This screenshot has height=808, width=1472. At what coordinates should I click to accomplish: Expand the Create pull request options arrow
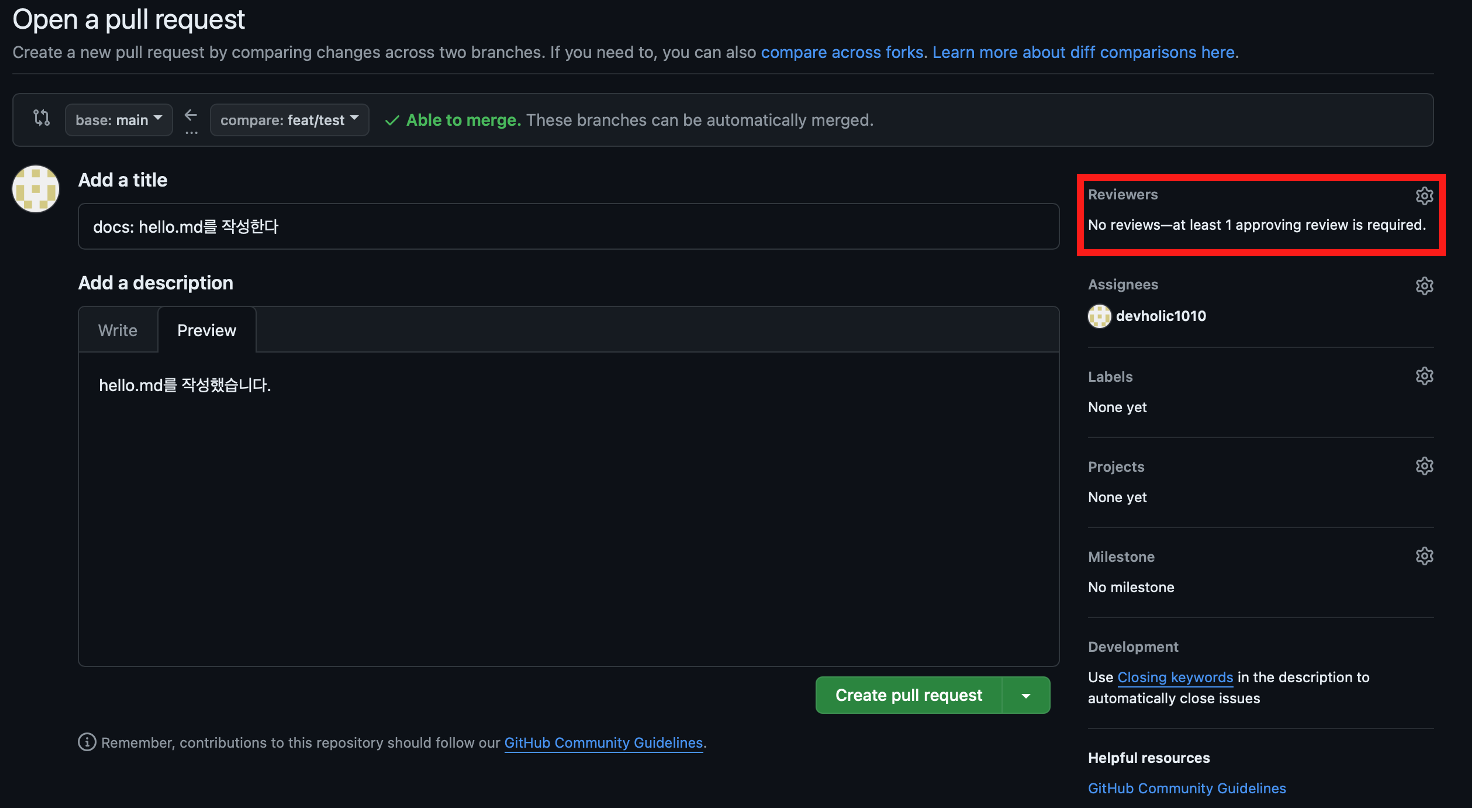1026,695
